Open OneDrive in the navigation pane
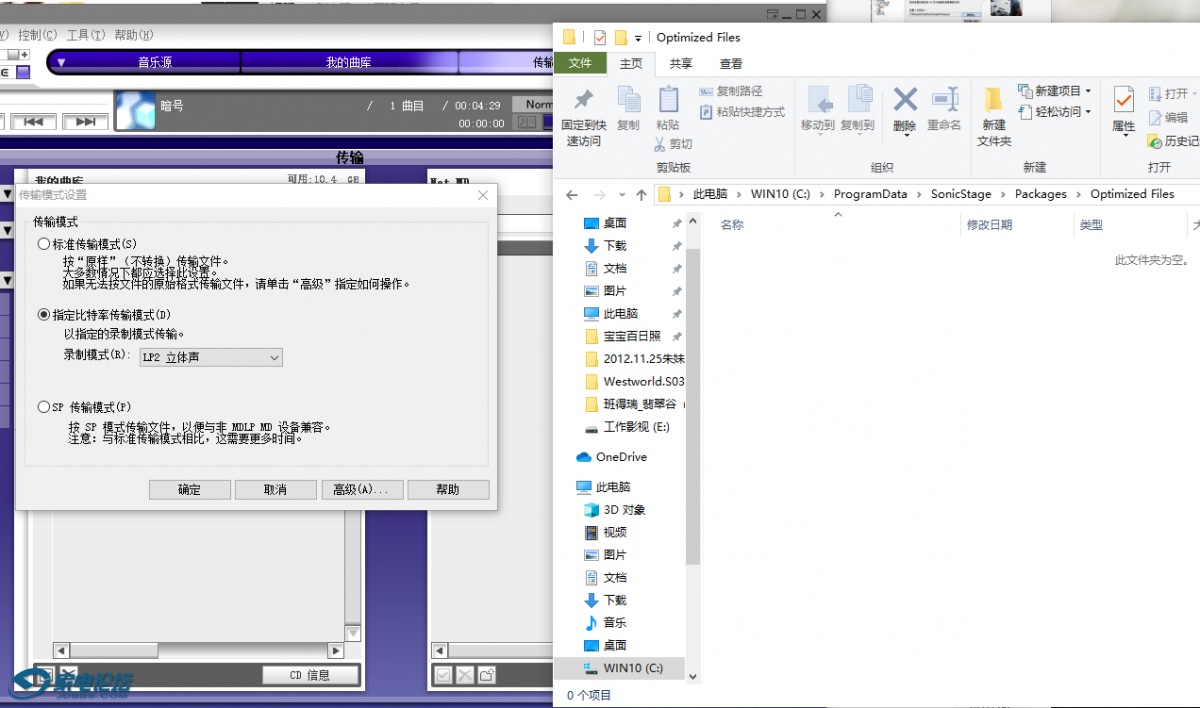The image size is (1200, 708). (x=621, y=457)
